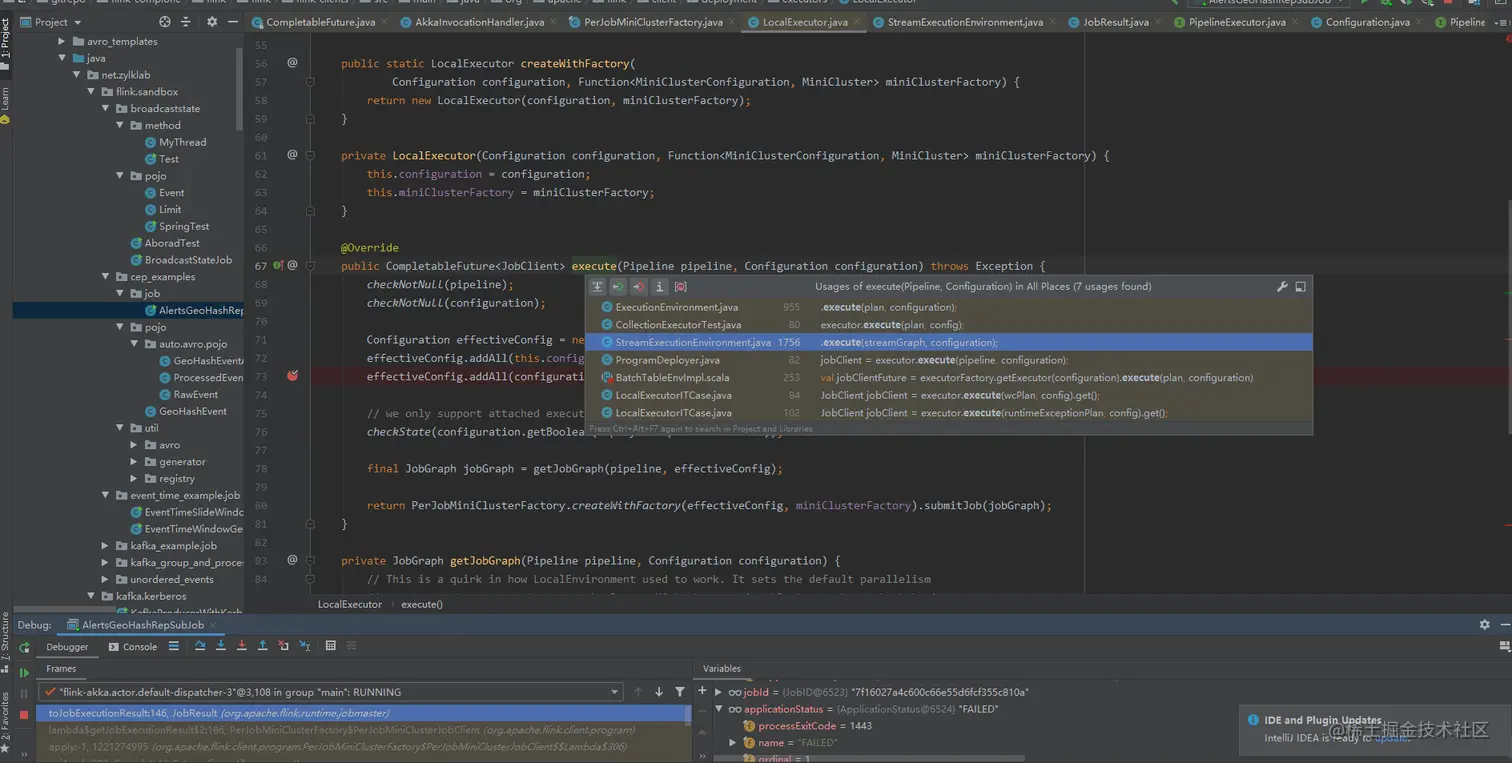Open BroadcastStateJob in the project tree
The width and height of the screenshot is (1512, 763).
[188, 260]
